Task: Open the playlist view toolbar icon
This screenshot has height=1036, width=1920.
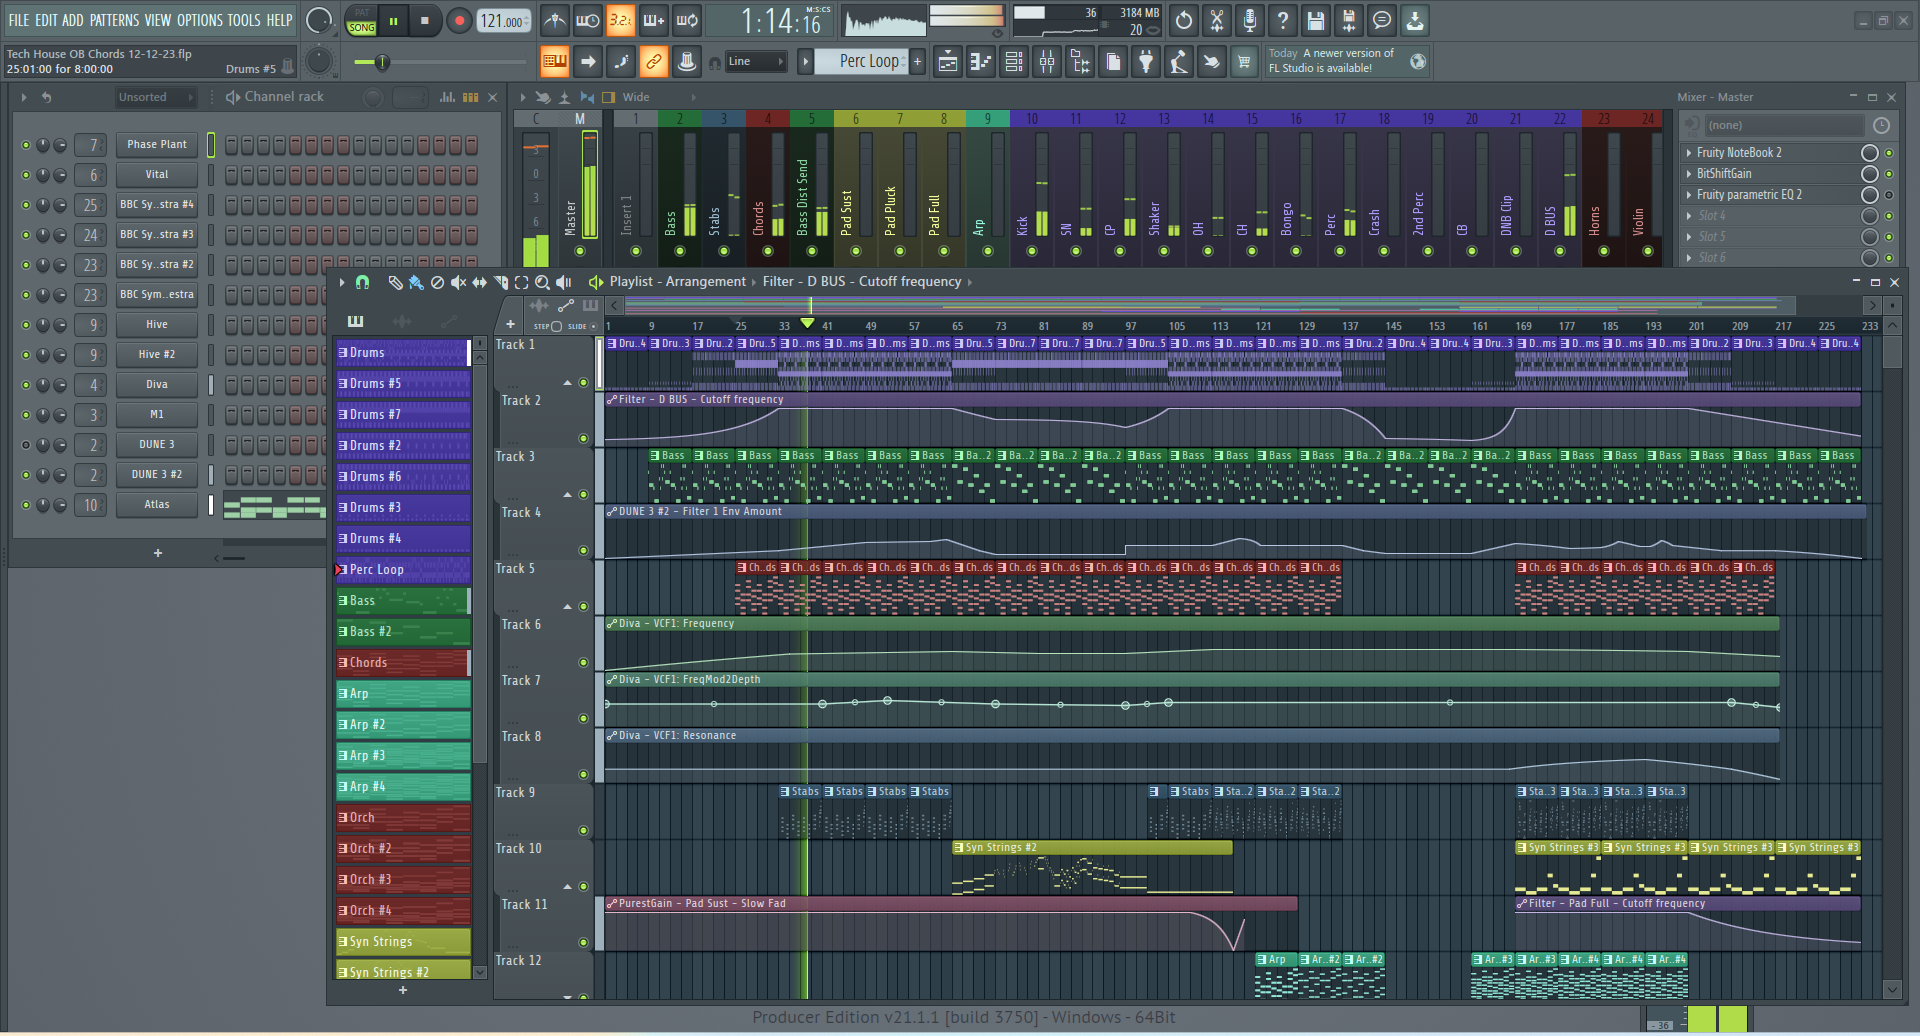Action: click(947, 62)
